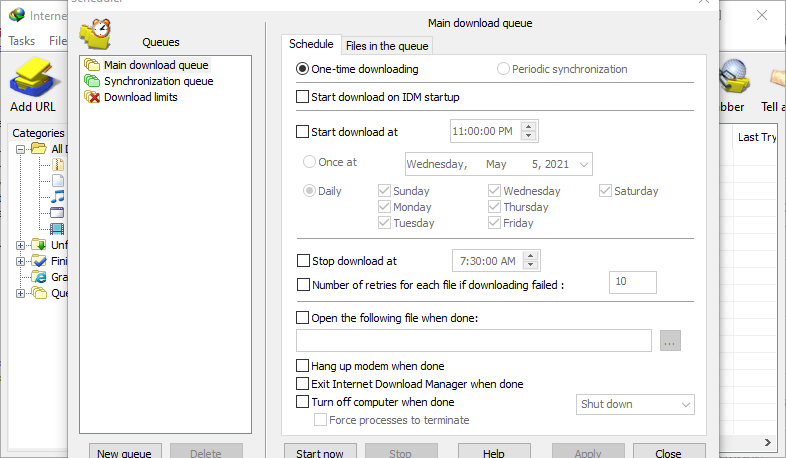Click the number of retries input field

[x=633, y=282]
